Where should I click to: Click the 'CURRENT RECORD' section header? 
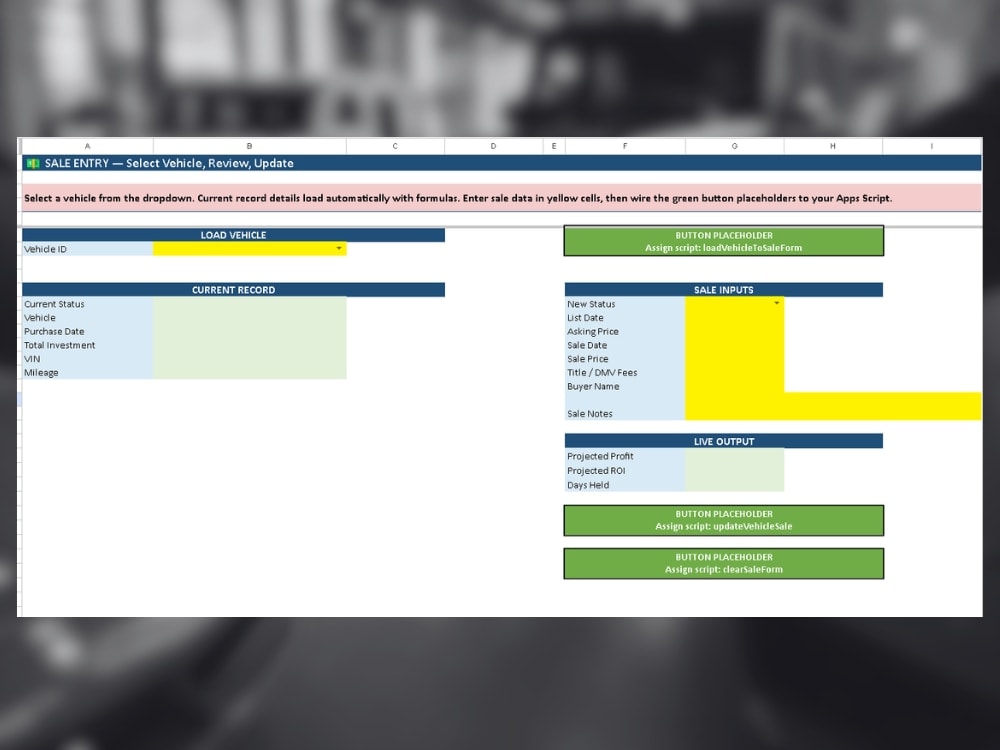(233, 290)
